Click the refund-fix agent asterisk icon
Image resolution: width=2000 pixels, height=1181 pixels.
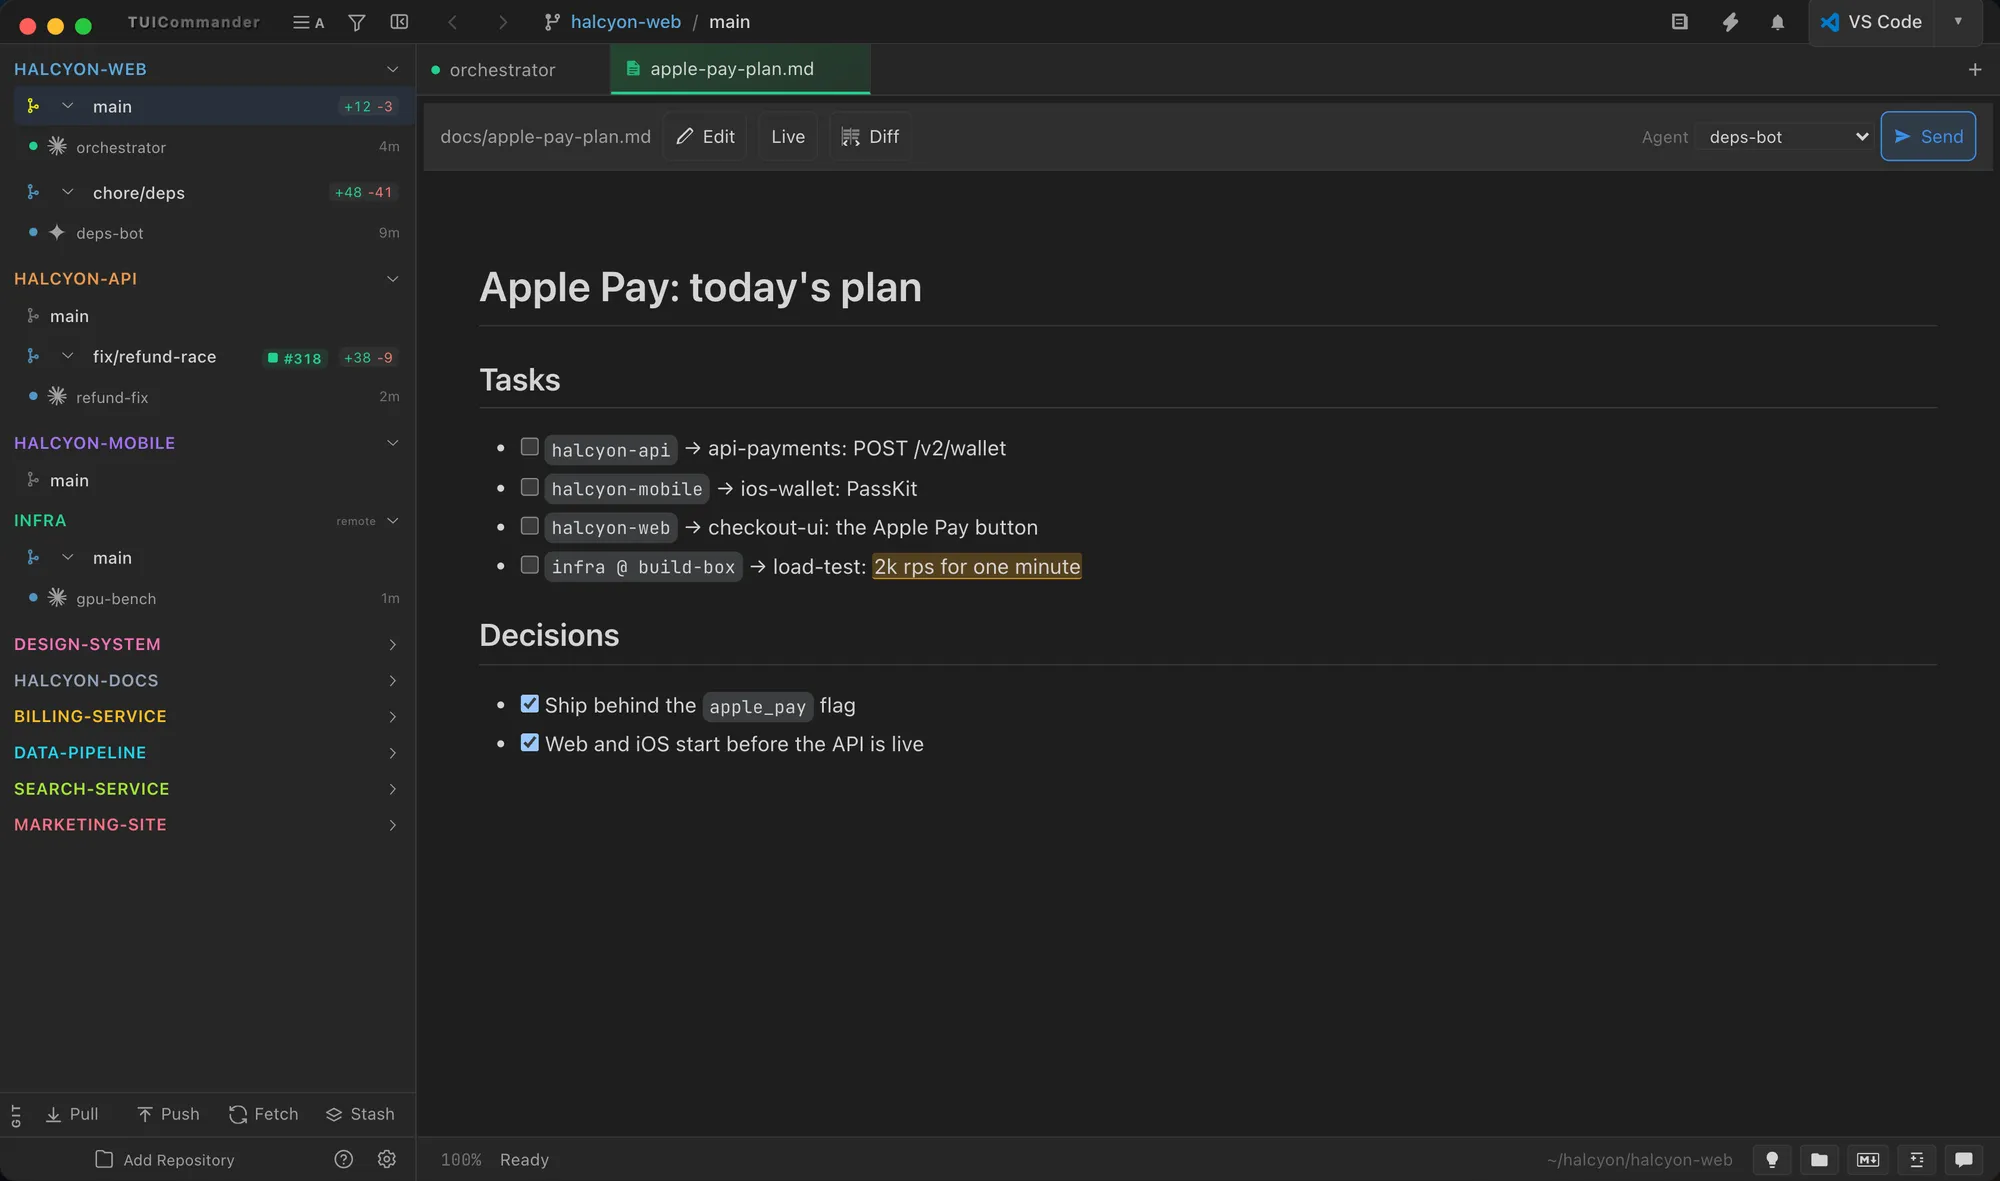click(x=57, y=396)
